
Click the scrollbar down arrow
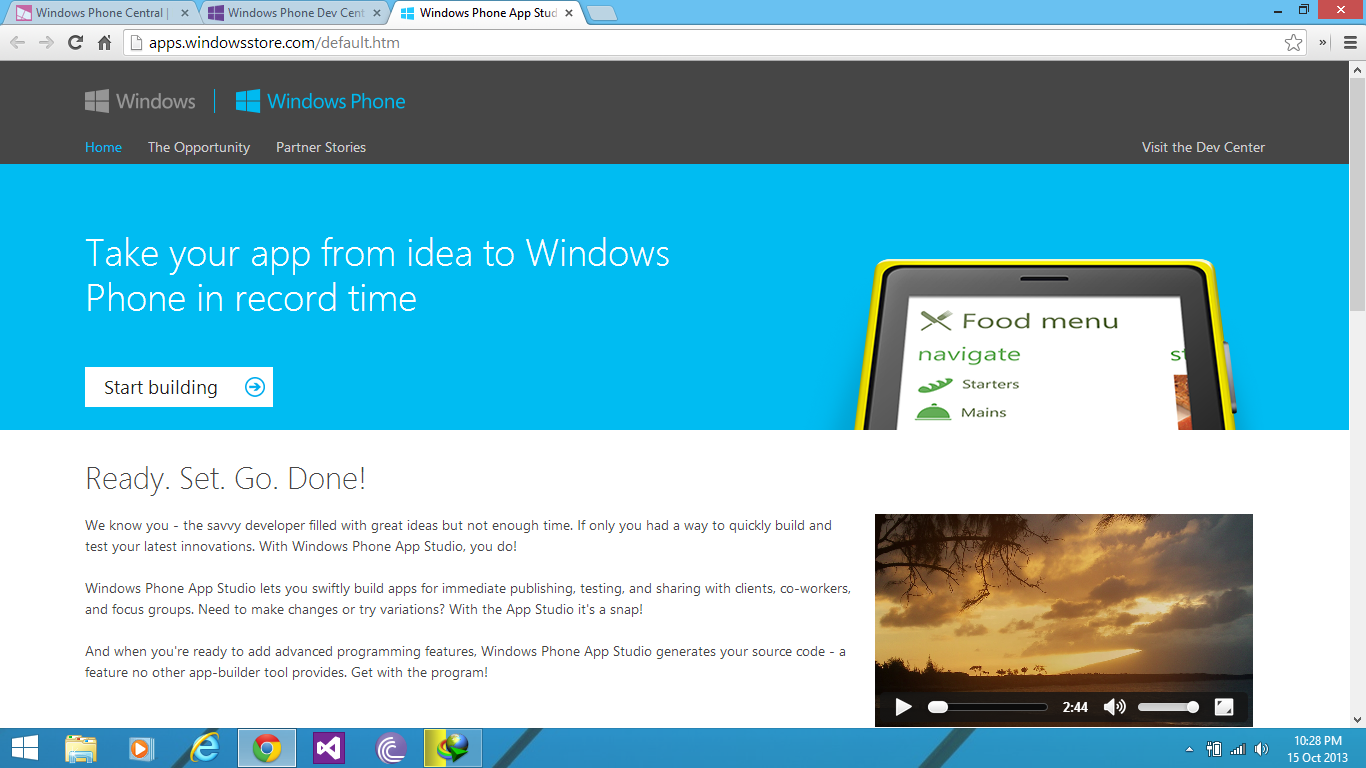tap(1357, 718)
